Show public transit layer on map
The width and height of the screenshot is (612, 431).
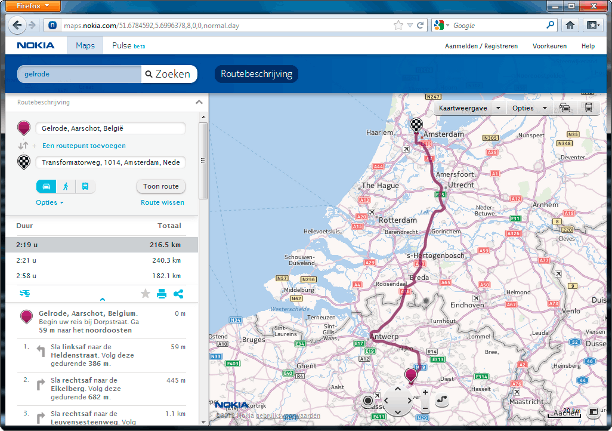(x=591, y=107)
